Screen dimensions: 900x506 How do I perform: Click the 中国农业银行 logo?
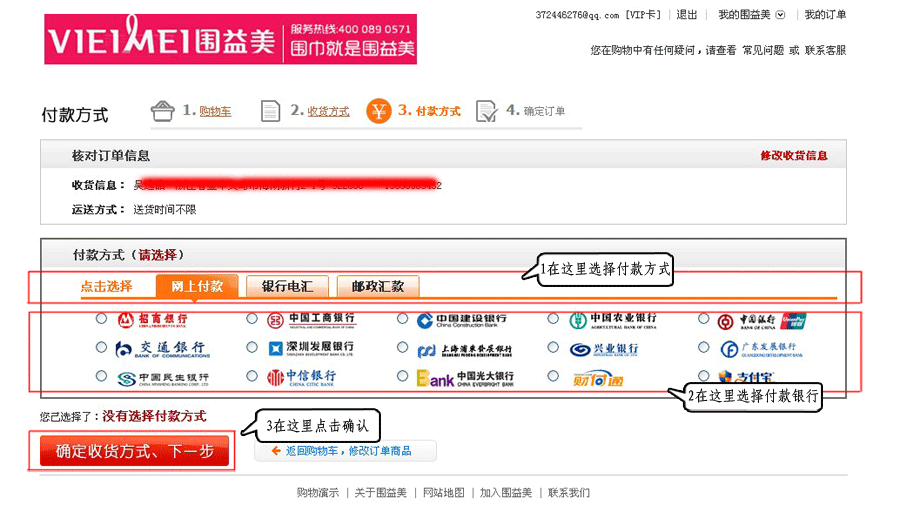(613, 321)
